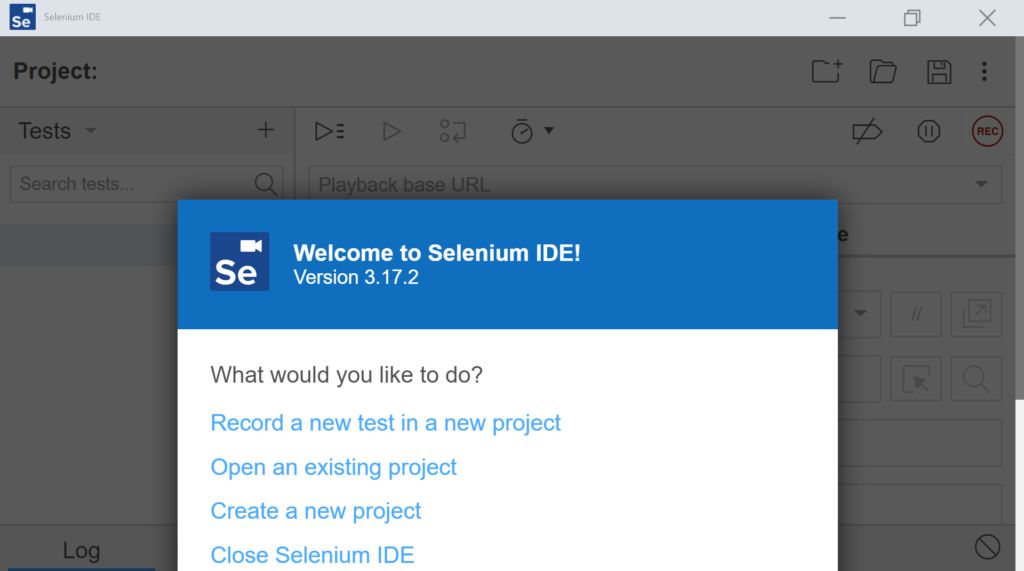Click Record a new test in a new project
Screen dimensions: 1024x571
pyautogui.click(x=385, y=423)
